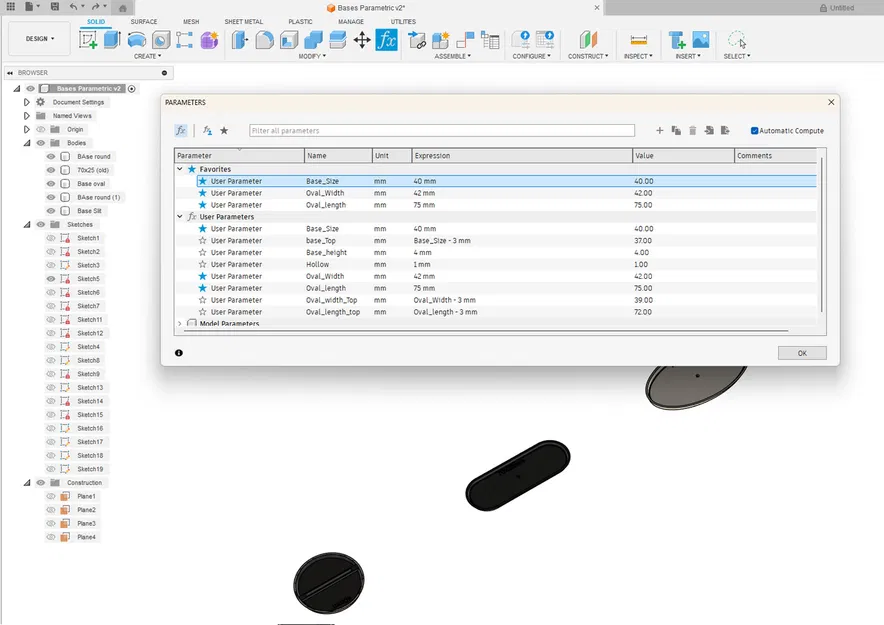This screenshot has height=625, width=884.
Task: Switch to the UTILITIES tab
Action: point(403,21)
